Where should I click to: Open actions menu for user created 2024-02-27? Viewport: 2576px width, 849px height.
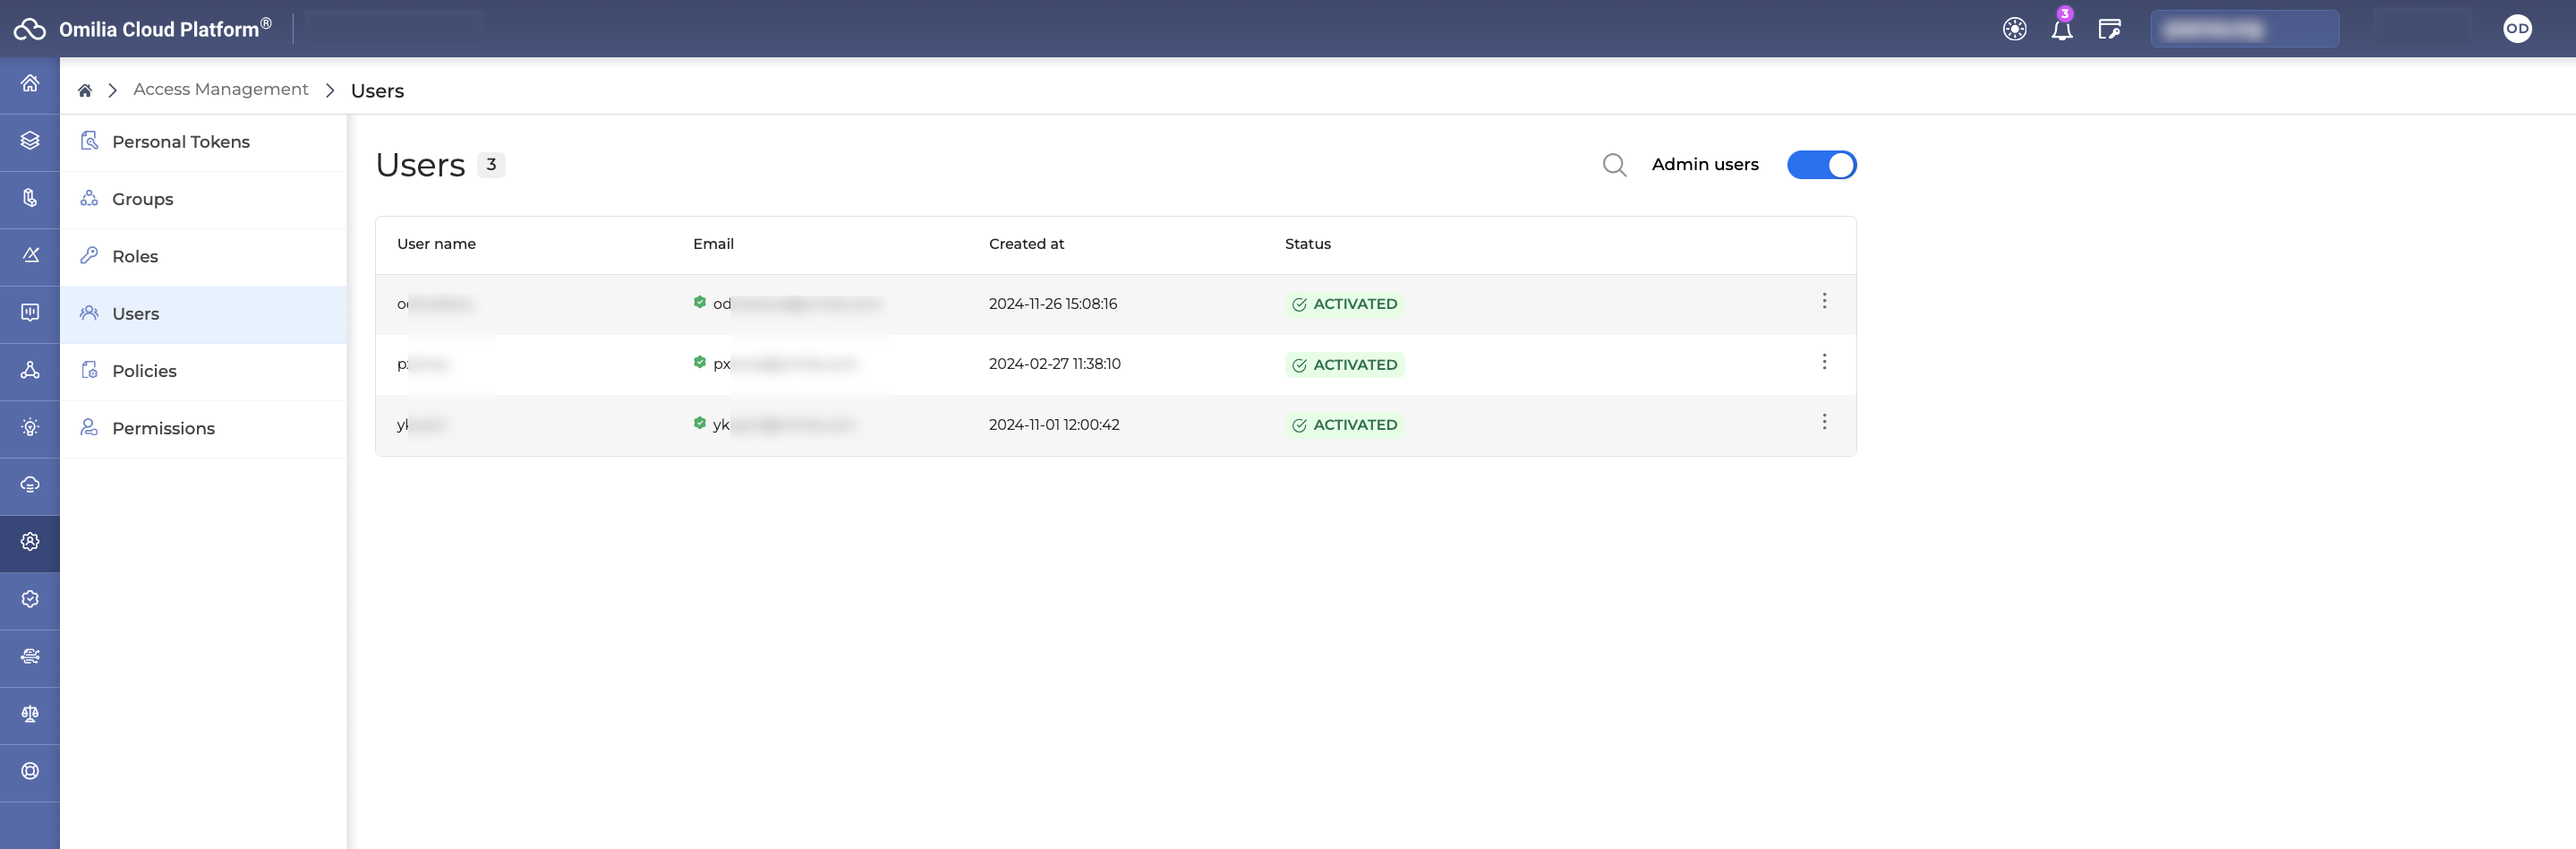point(1824,362)
